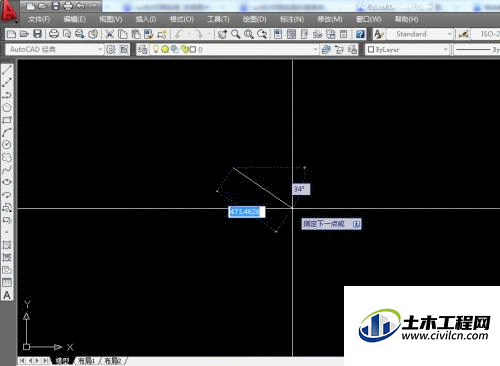
Task: Click the Dimension Style icon
Action: click(463, 34)
